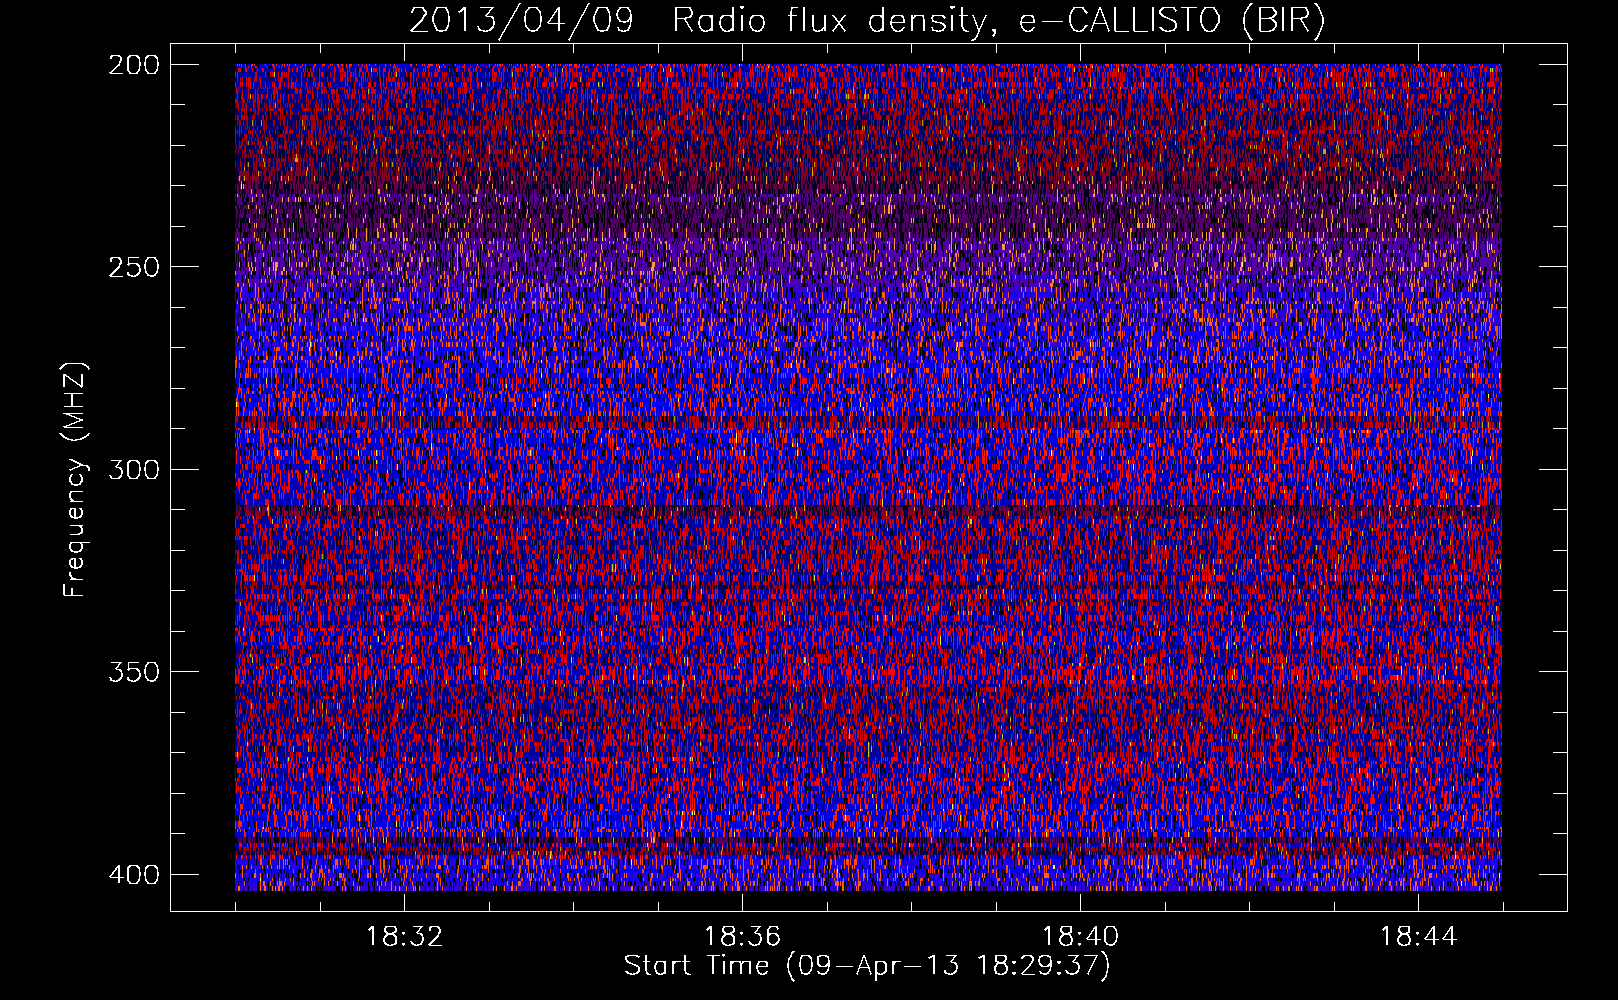The image size is (1618, 1000).
Task: Click the 18:32 time tick label
Action: pyautogui.click(x=404, y=937)
